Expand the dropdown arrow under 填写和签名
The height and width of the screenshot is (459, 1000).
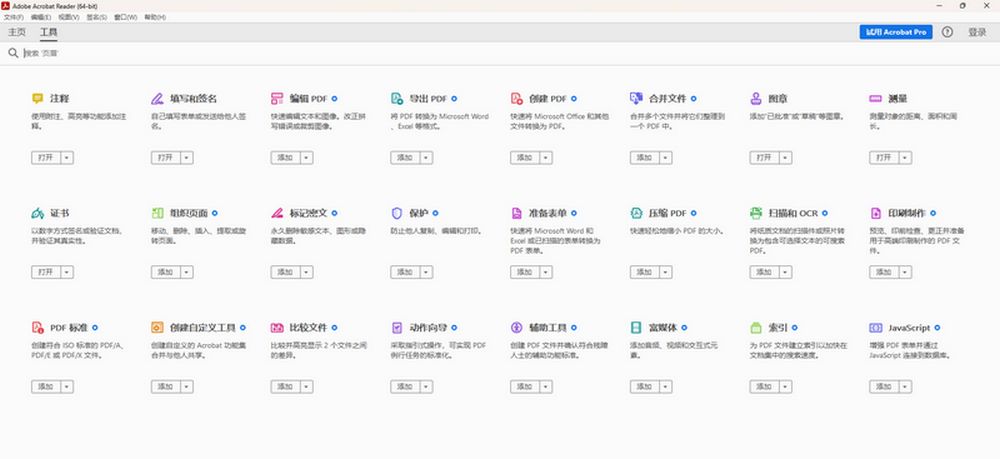coord(187,157)
